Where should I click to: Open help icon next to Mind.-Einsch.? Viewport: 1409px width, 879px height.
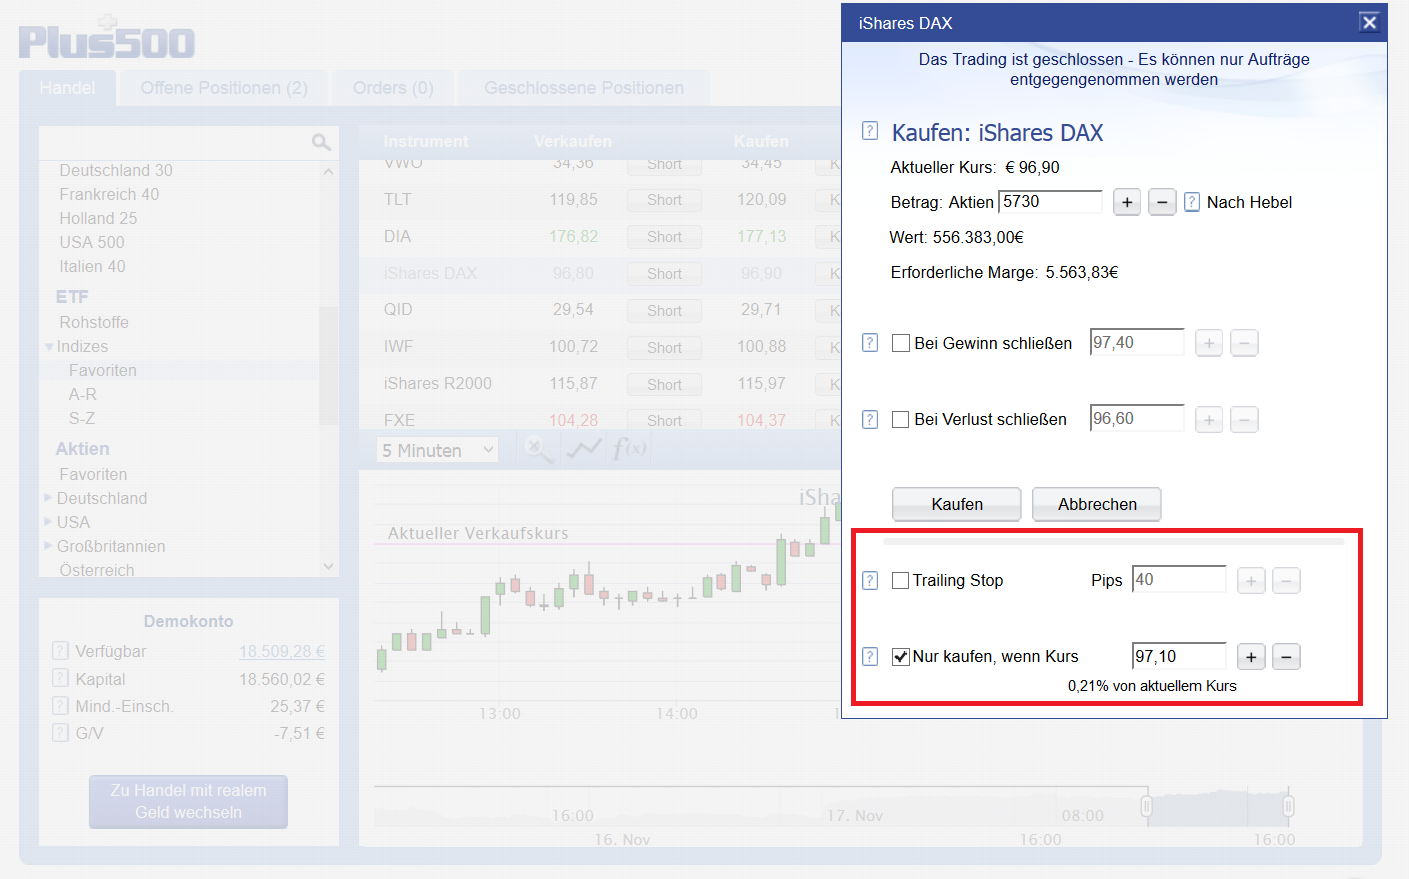click(x=60, y=706)
